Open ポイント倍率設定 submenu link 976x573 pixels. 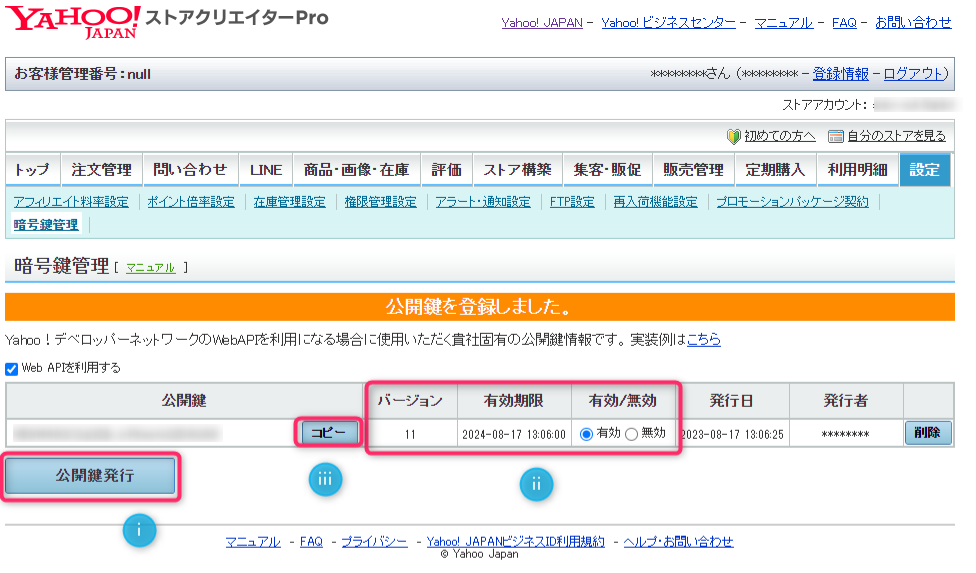pos(190,202)
